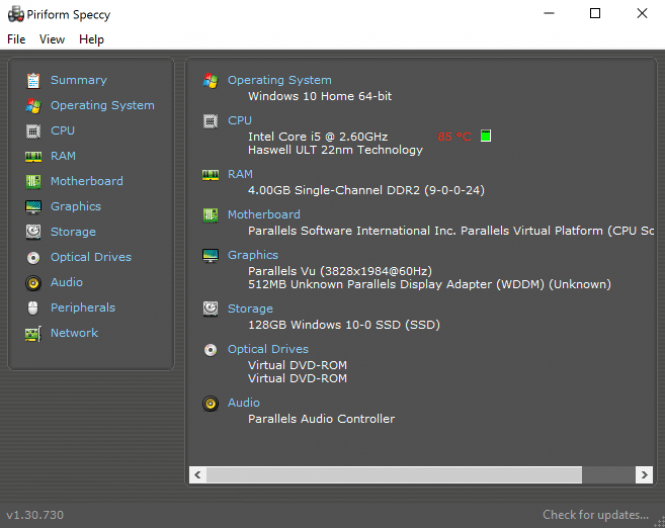Click the 128GB Windows 10-0 SSD text

(344, 325)
